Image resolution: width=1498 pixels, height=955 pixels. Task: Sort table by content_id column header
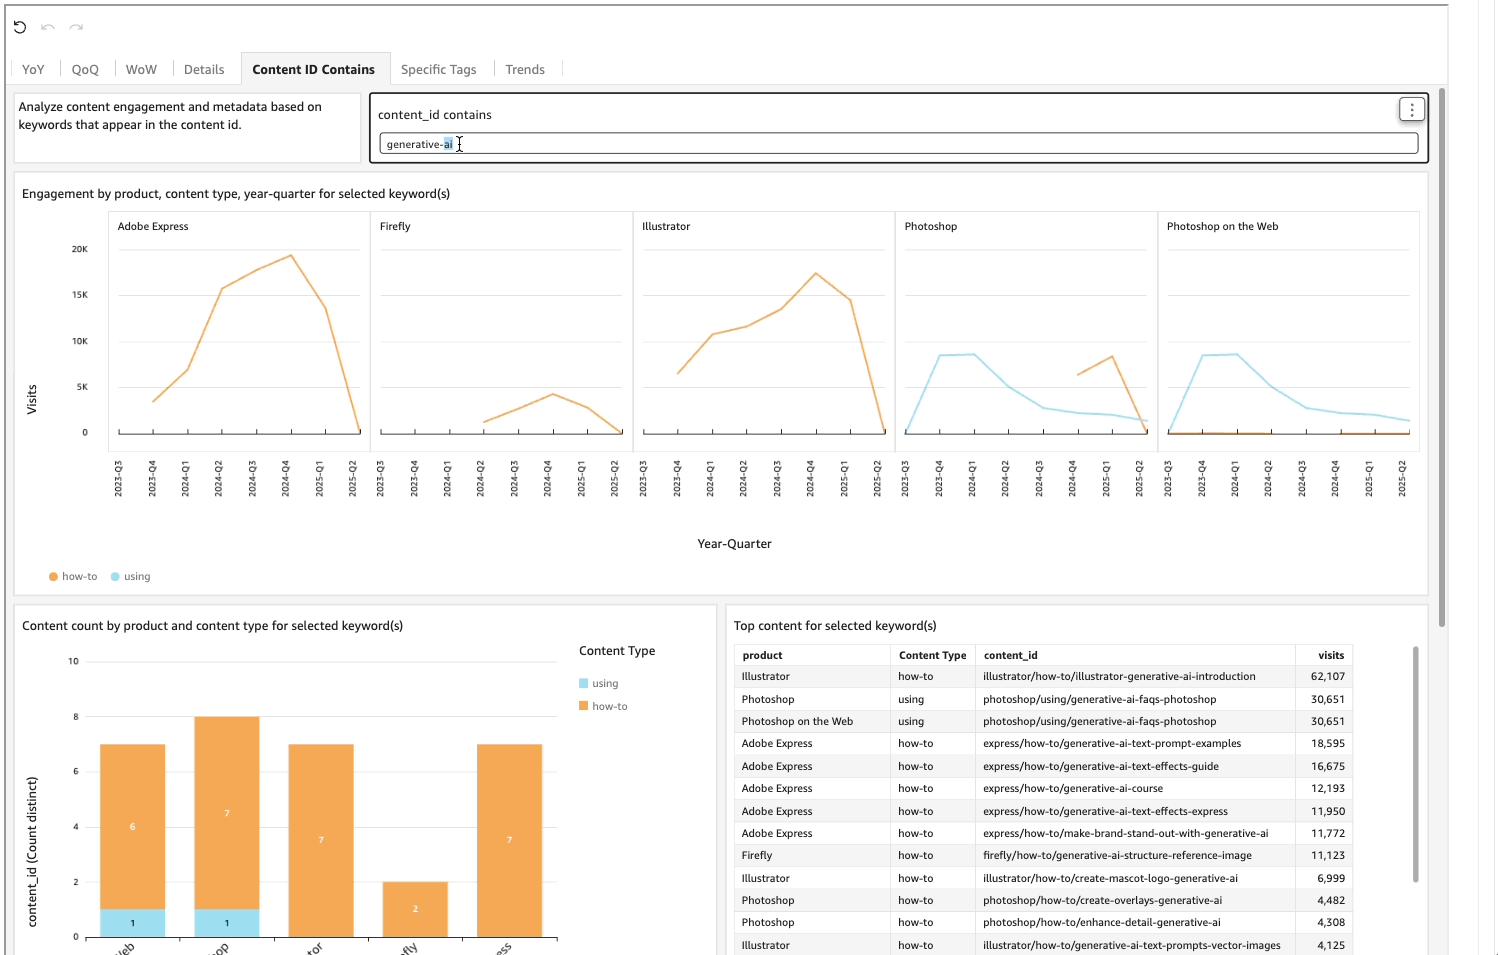[1010, 655]
